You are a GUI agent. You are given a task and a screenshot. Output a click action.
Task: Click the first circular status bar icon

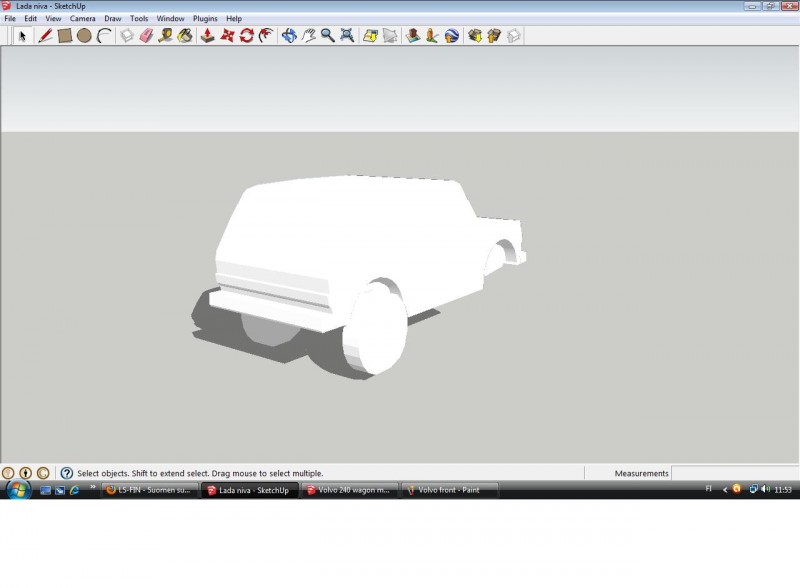(8, 473)
